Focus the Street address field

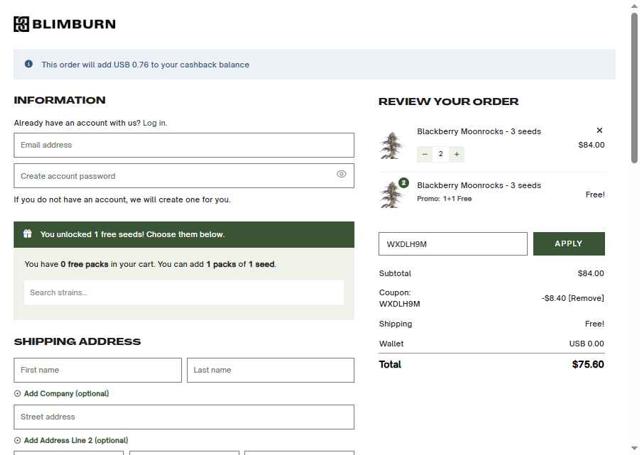184,417
